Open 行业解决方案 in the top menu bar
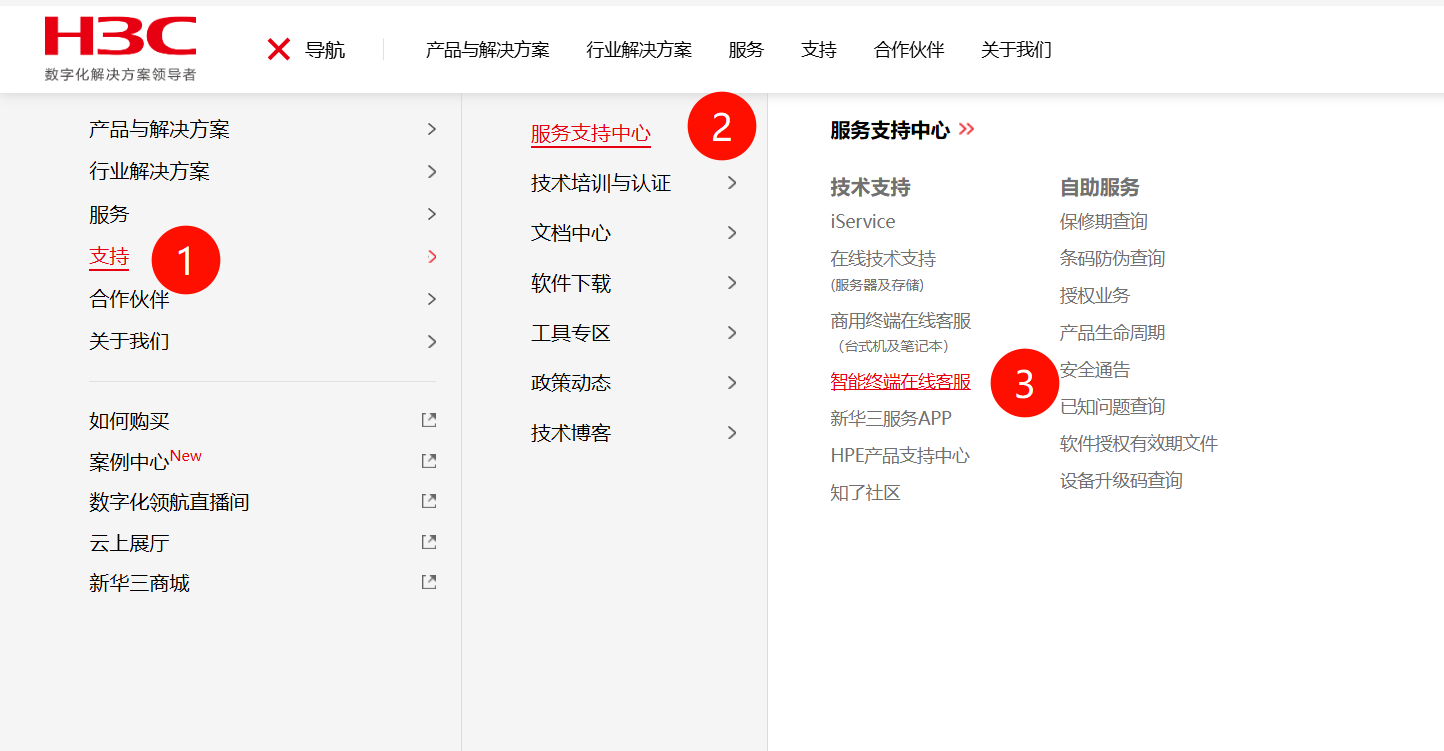Viewport: 1444px width, 751px height. tap(638, 50)
